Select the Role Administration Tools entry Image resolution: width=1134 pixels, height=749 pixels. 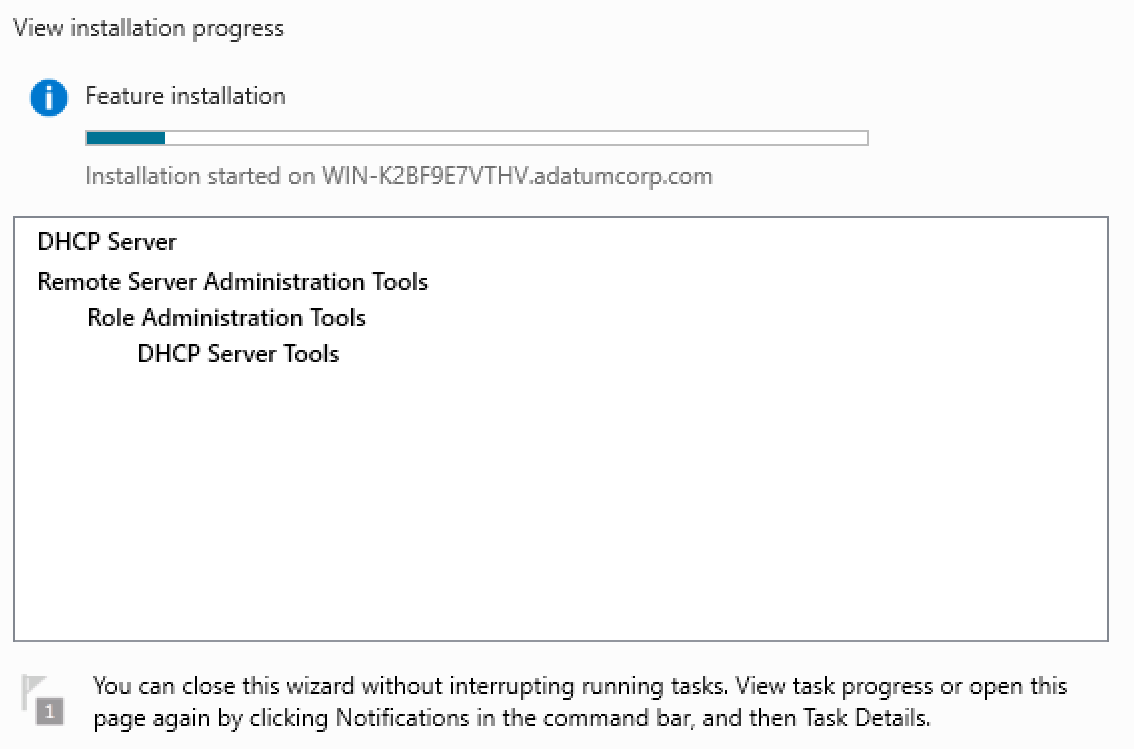click(x=226, y=318)
